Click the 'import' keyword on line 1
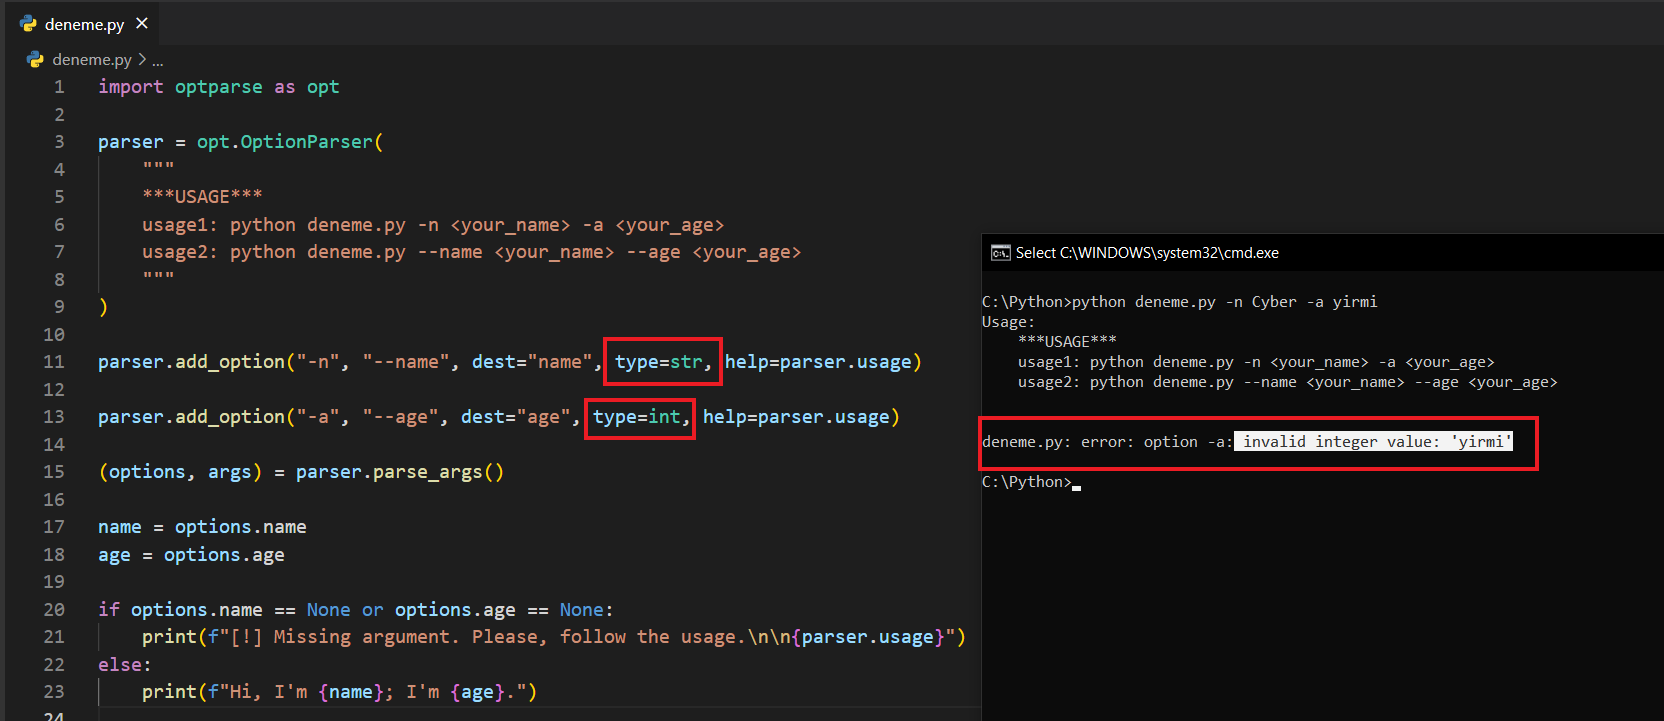This screenshot has width=1664, height=721. tap(130, 87)
